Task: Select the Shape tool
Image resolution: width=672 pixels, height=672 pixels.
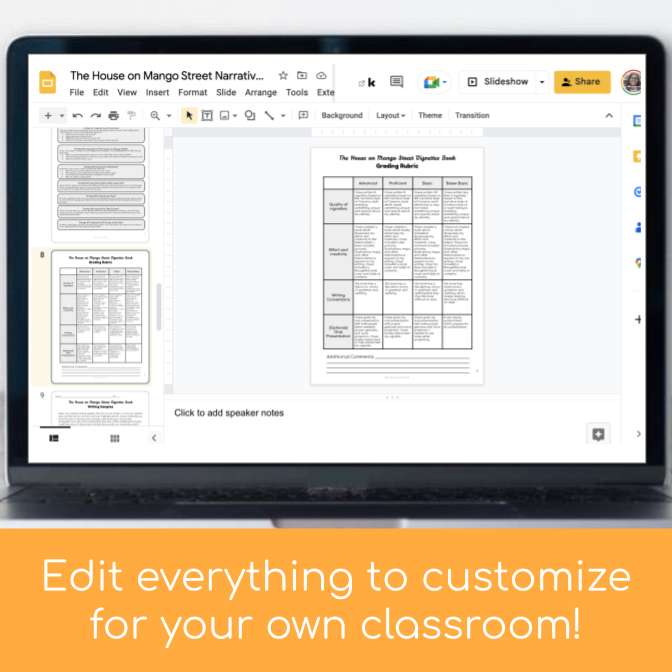Action: point(249,116)
